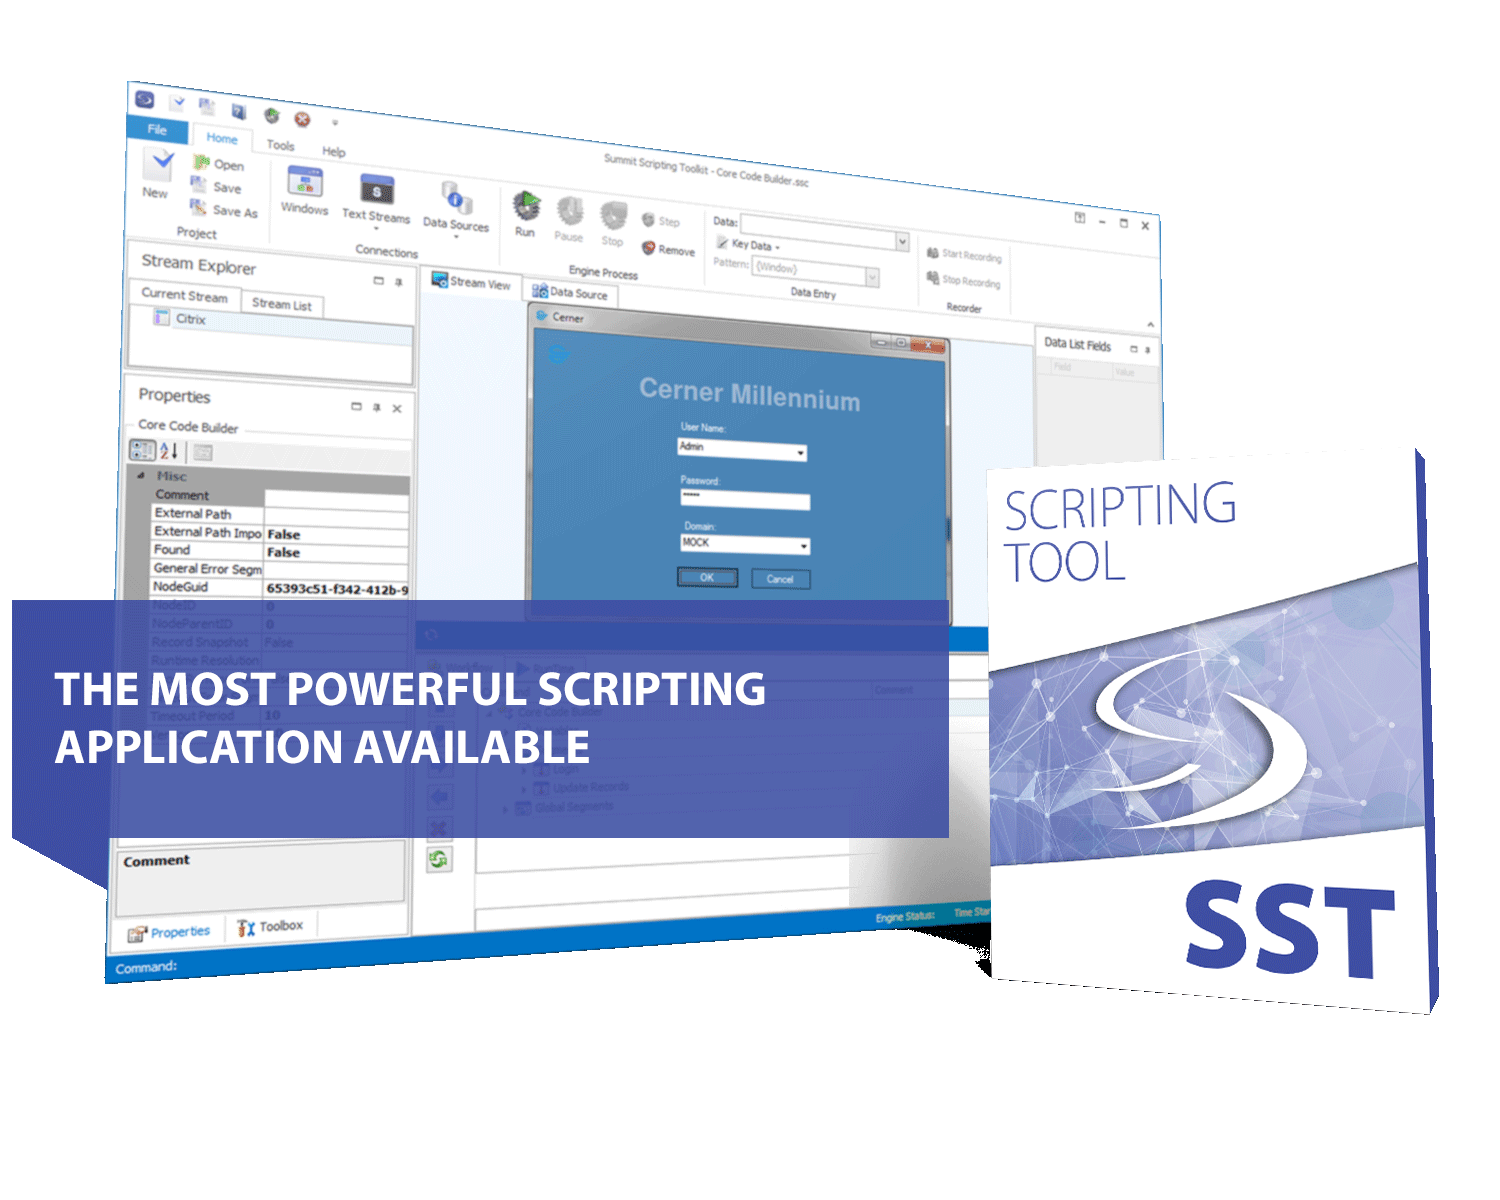The height and width of the screenshot is (1200, 1500).
Task: Open the Key Data dropdown
Action: click(x=748, y=244)
